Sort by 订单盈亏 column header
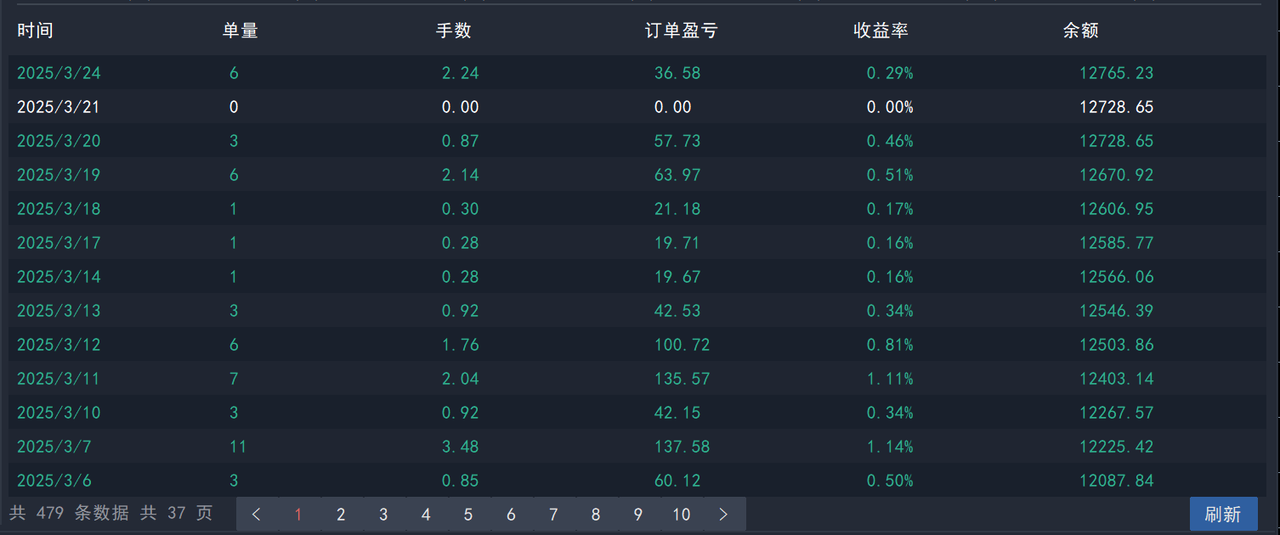The image size is (1280, 535). pos(681,31)
